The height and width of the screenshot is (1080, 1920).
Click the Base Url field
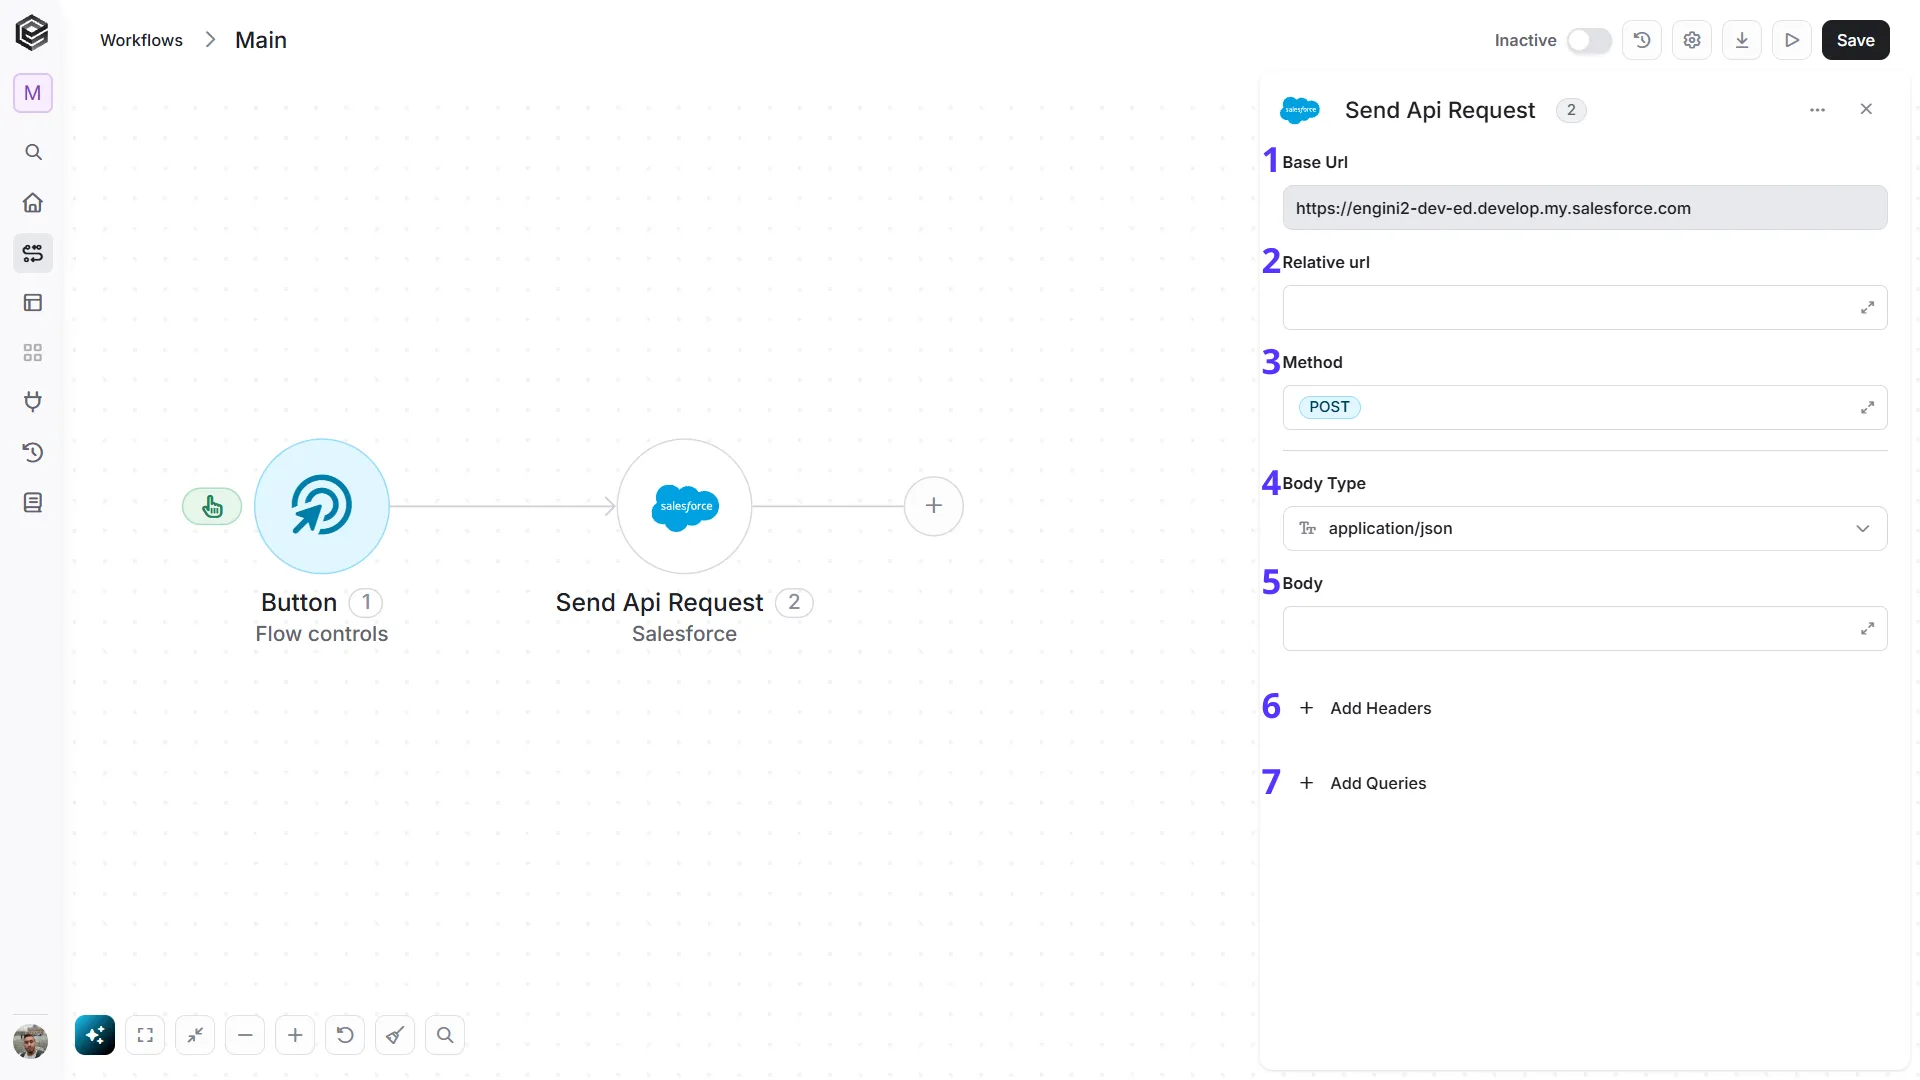click(x=1585, y=208)
